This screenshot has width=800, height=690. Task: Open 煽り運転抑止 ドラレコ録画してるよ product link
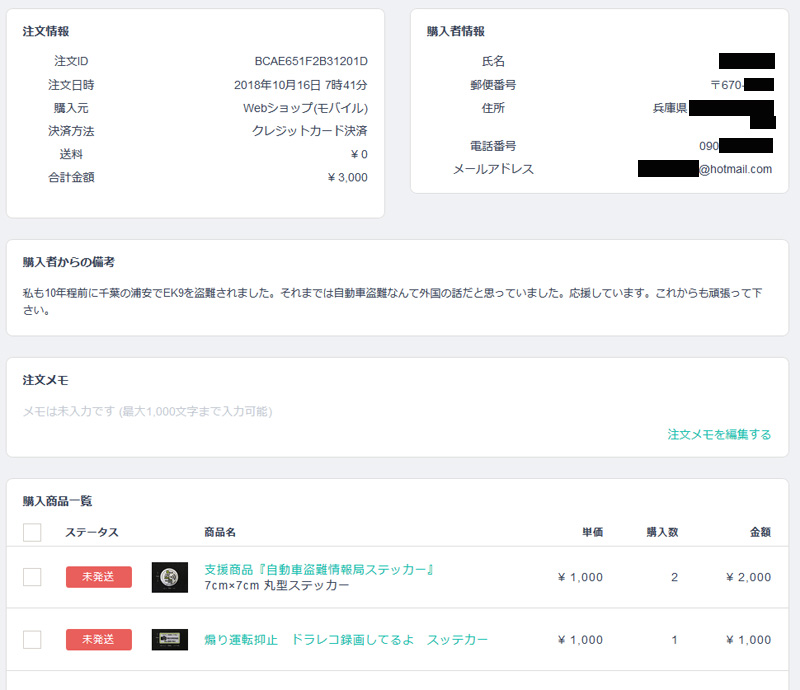click(346, 640)
